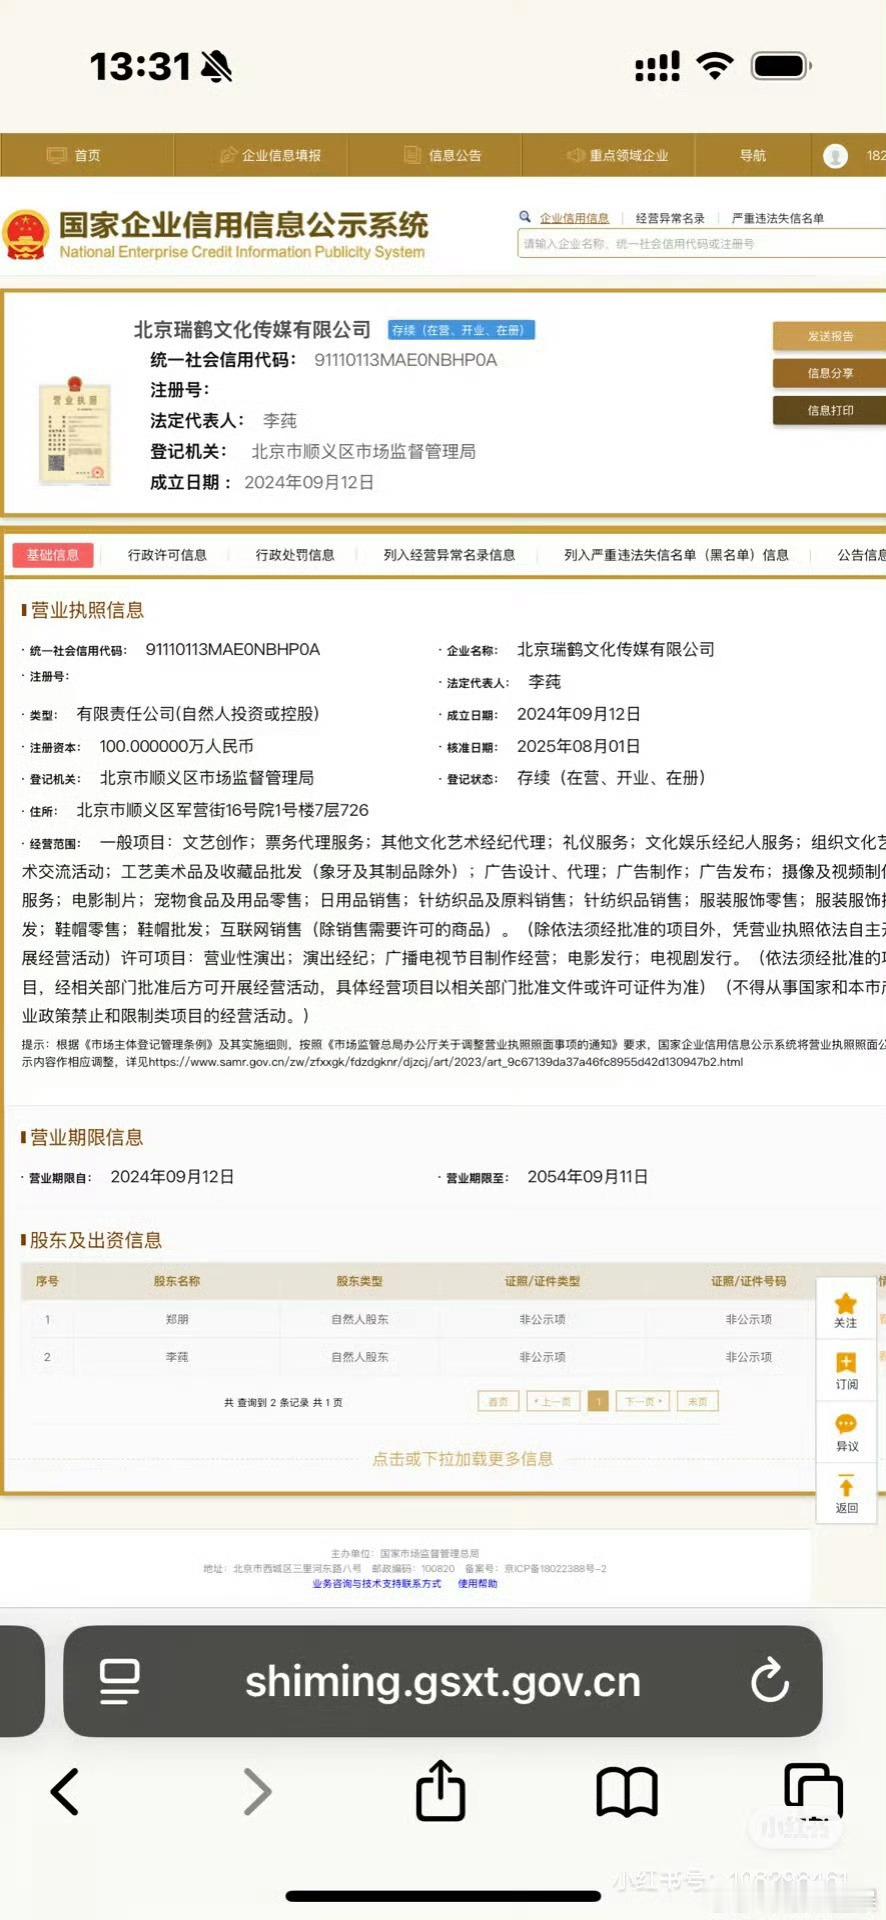Click the credit code 91110113MAE0NBHP0A in header
The image size is (886, 1920).
tap(405, 360)
